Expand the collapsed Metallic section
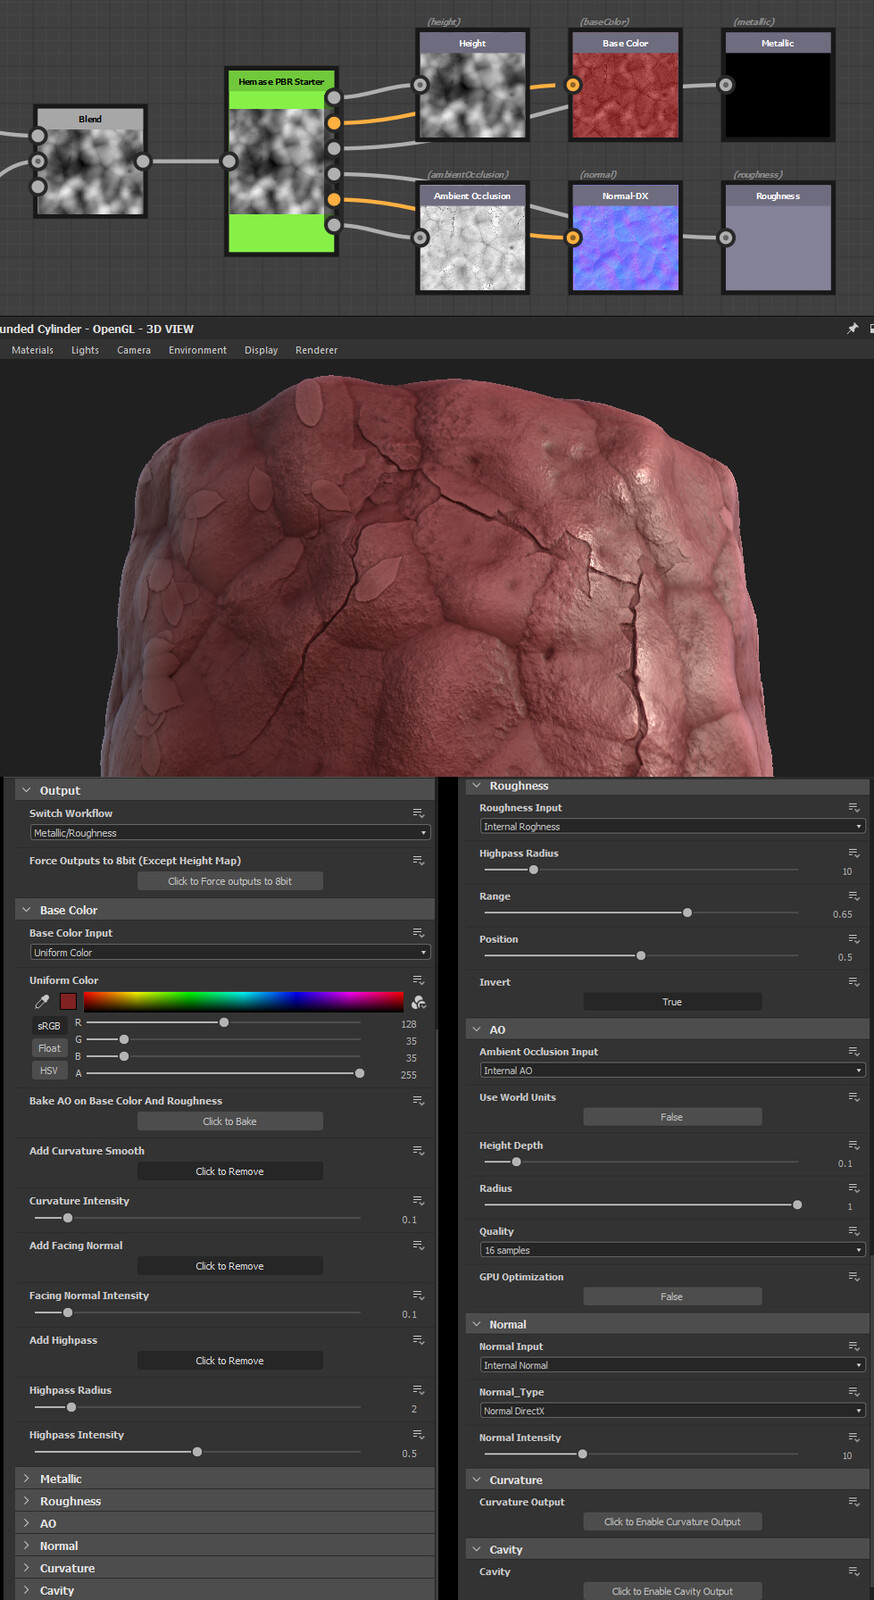874x1600 pixels. point(225,1479)
